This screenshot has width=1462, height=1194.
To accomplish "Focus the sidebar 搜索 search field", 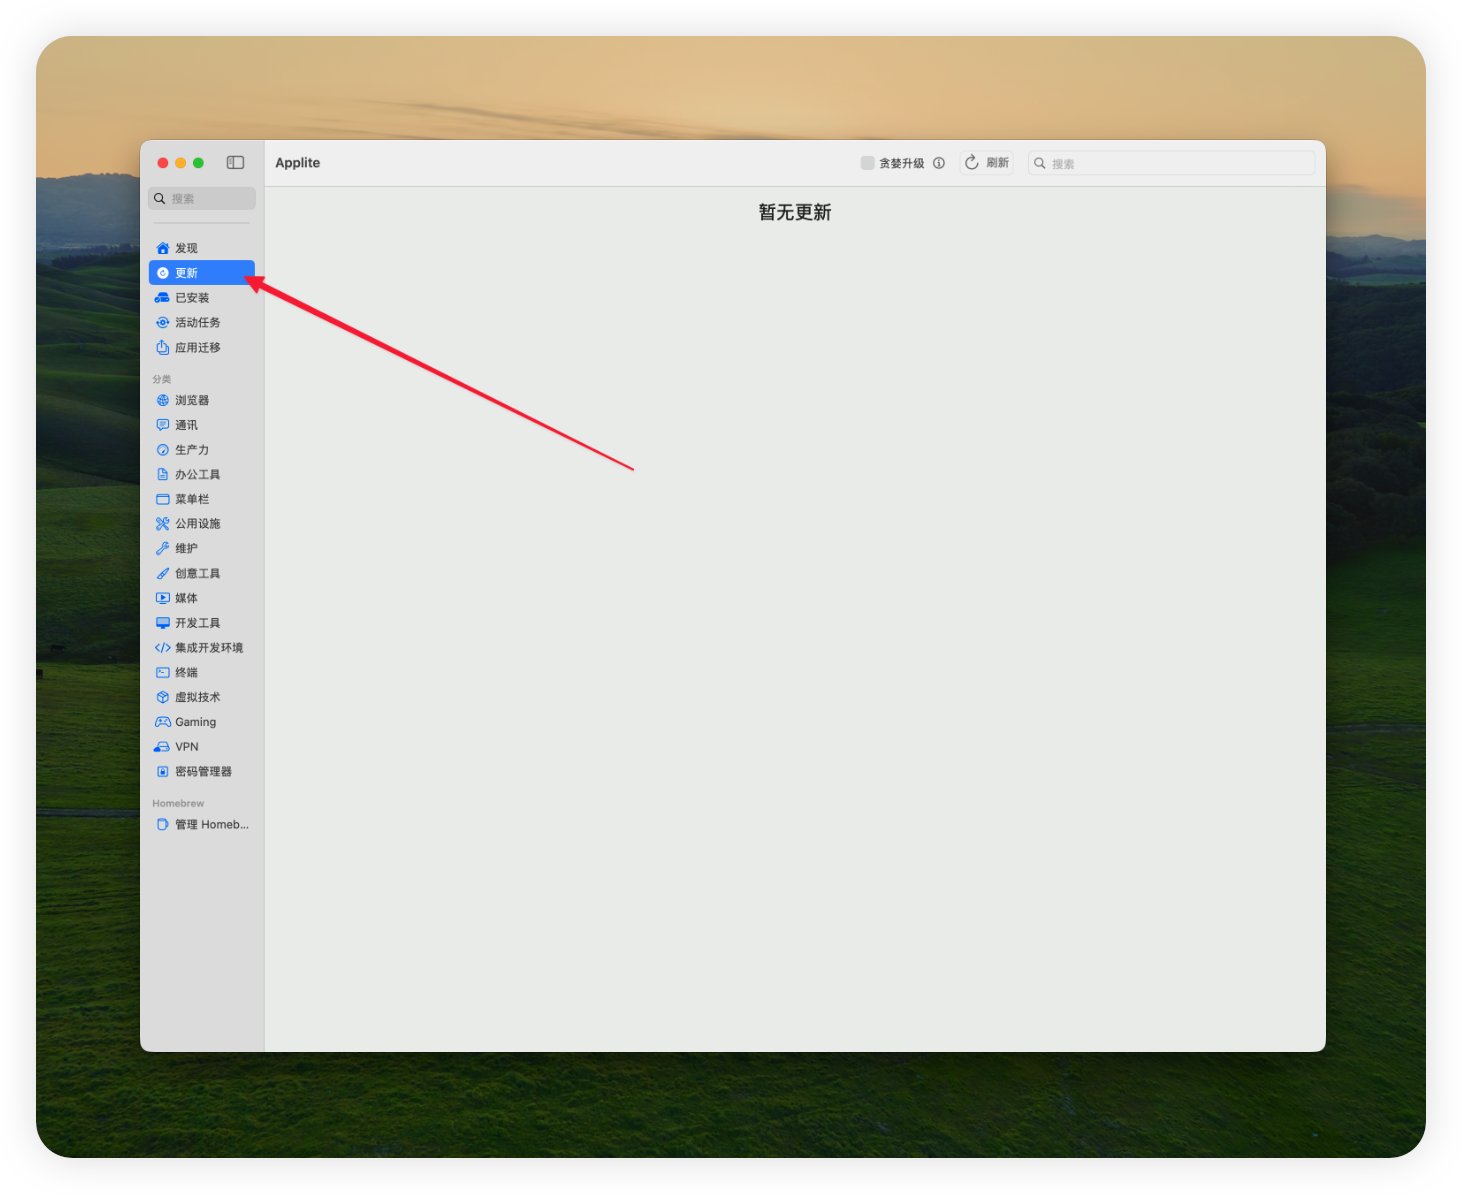I will tap(202, 198).
